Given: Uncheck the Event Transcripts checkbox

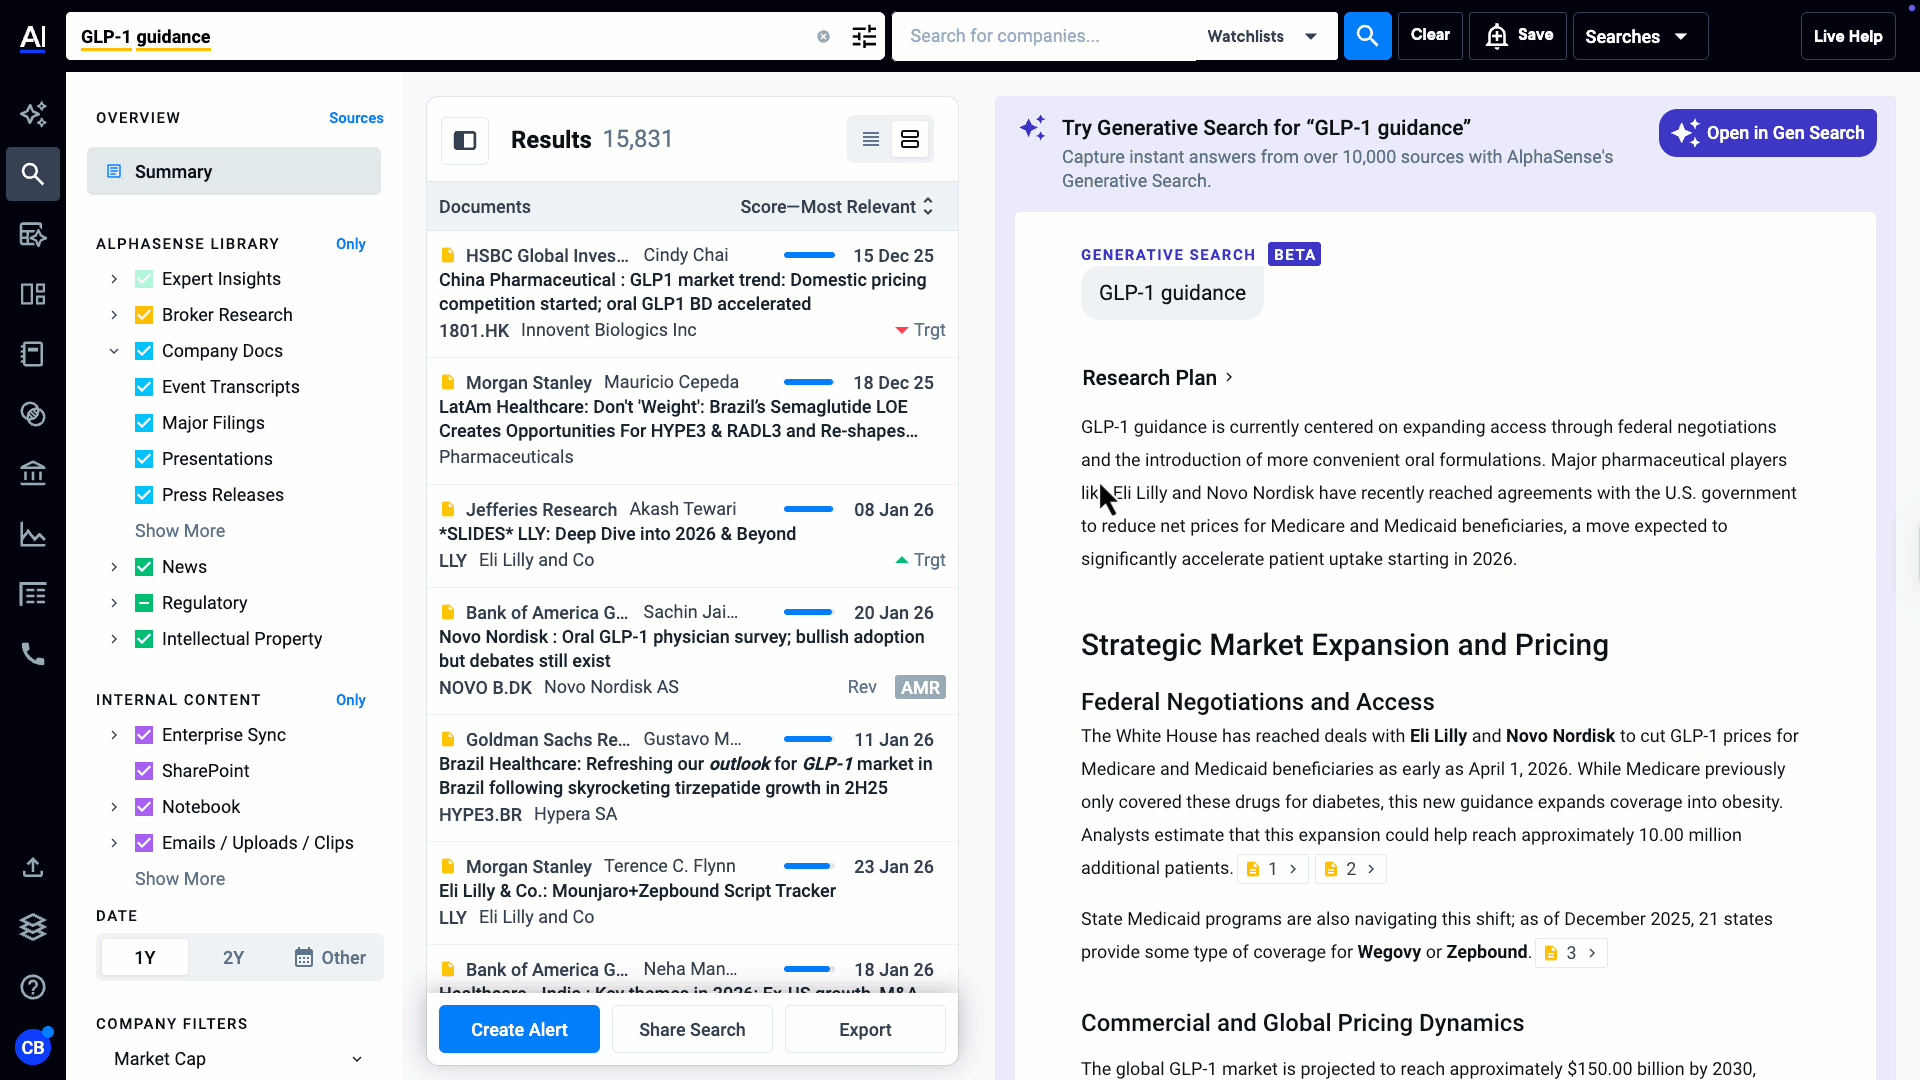Looking at the screenshot, I should point(144,387).
